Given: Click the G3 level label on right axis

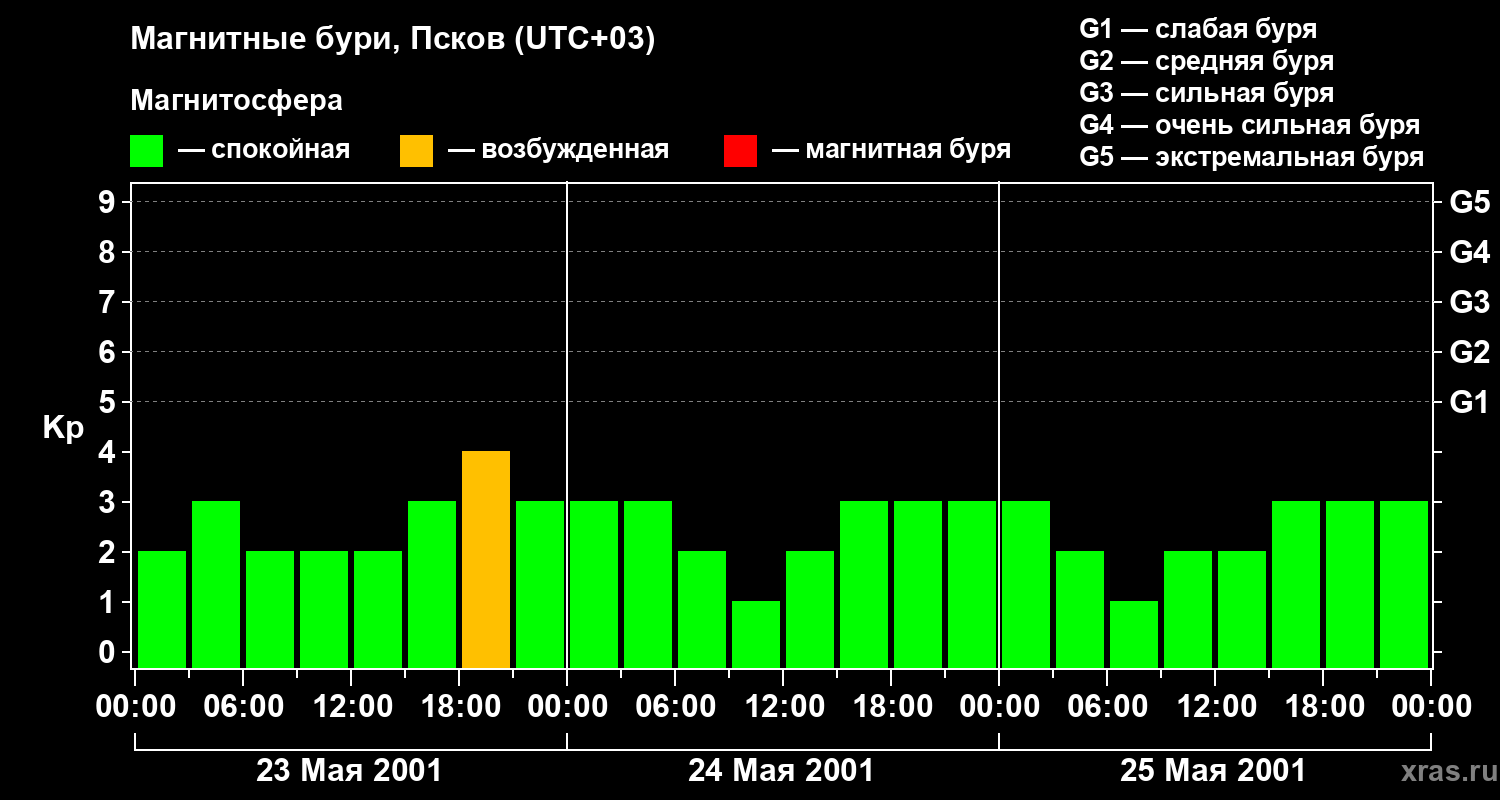Looking at the screenshot, I should [1470, 302].
